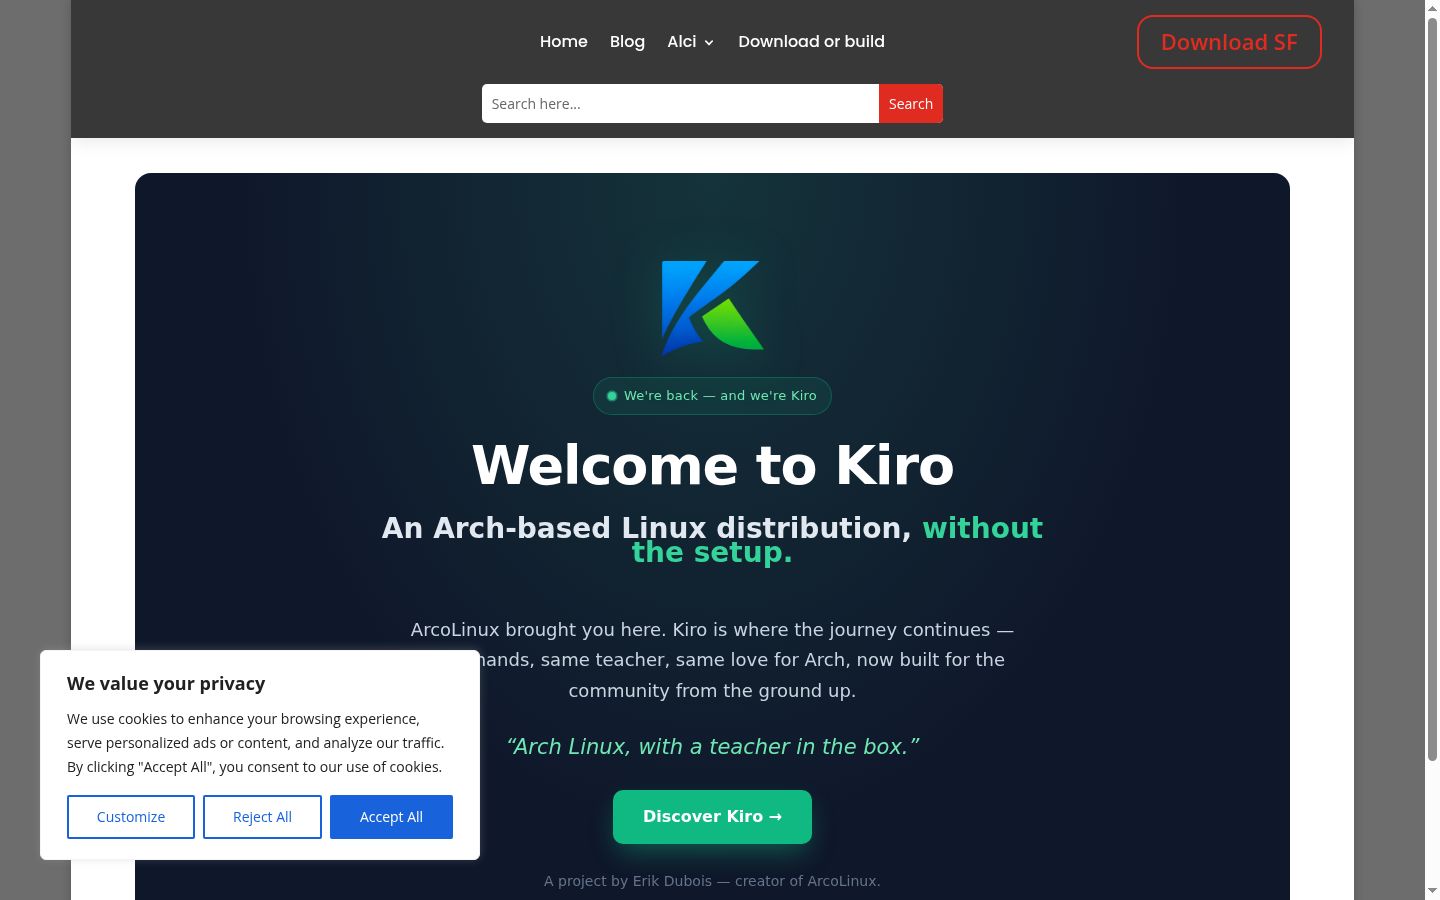Open the Home menu item
This screenshot has height=900, width=1440.
564,42
